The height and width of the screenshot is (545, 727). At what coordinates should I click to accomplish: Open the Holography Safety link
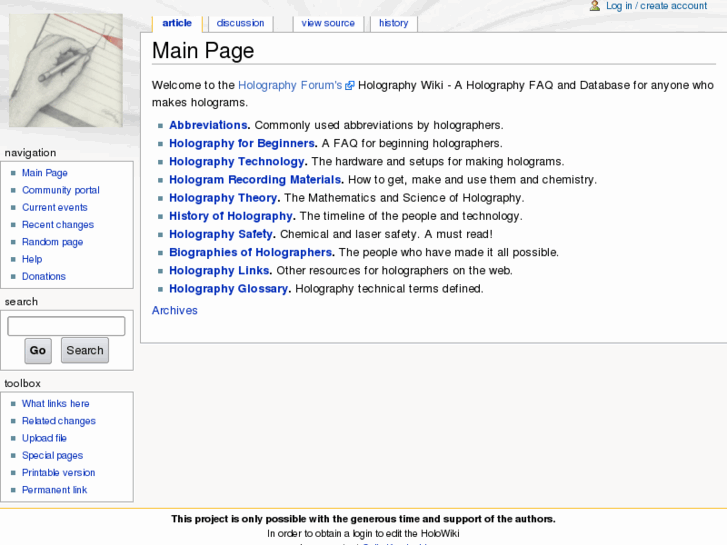coord(221,234)
